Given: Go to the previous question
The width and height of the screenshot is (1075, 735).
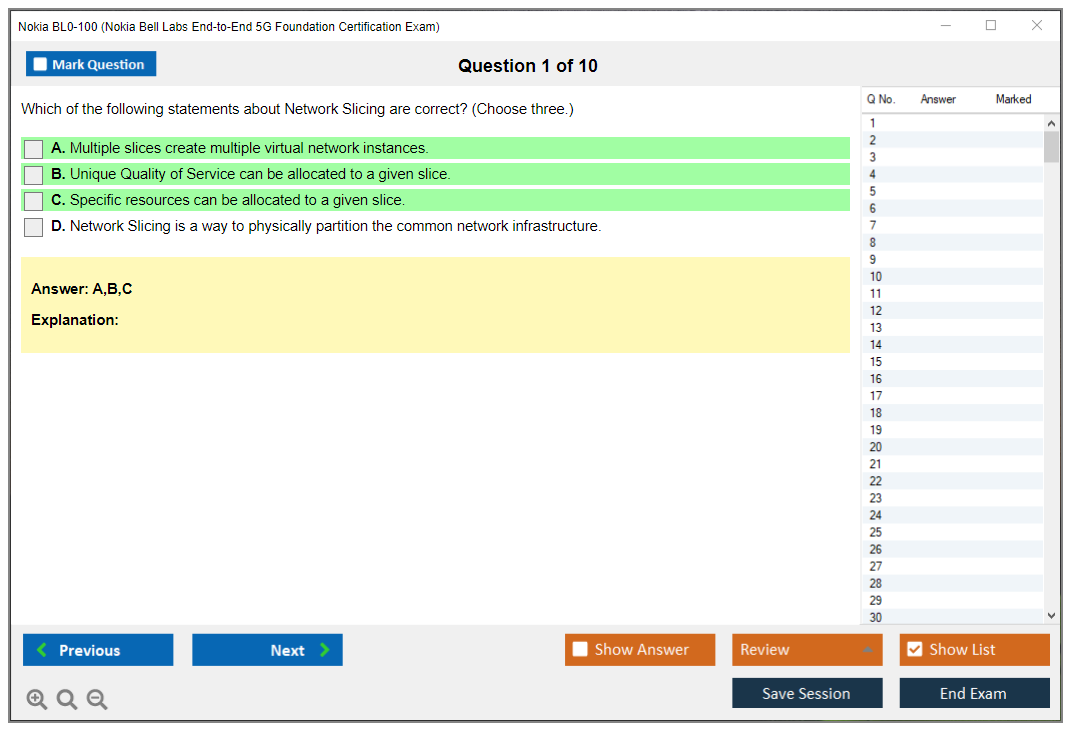Looking at the screenshot, I should tap(98, 650).
